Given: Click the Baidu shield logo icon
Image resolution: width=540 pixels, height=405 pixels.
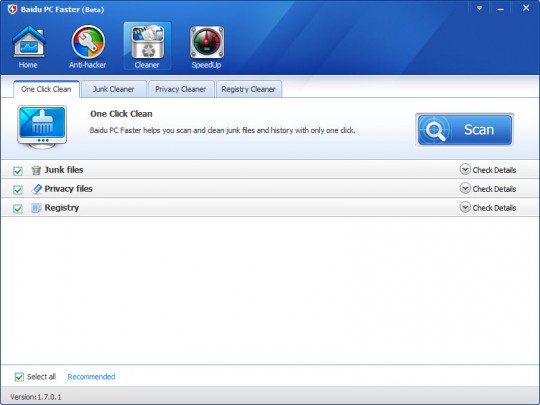Looking at the screenshot, I should (12, 9).
